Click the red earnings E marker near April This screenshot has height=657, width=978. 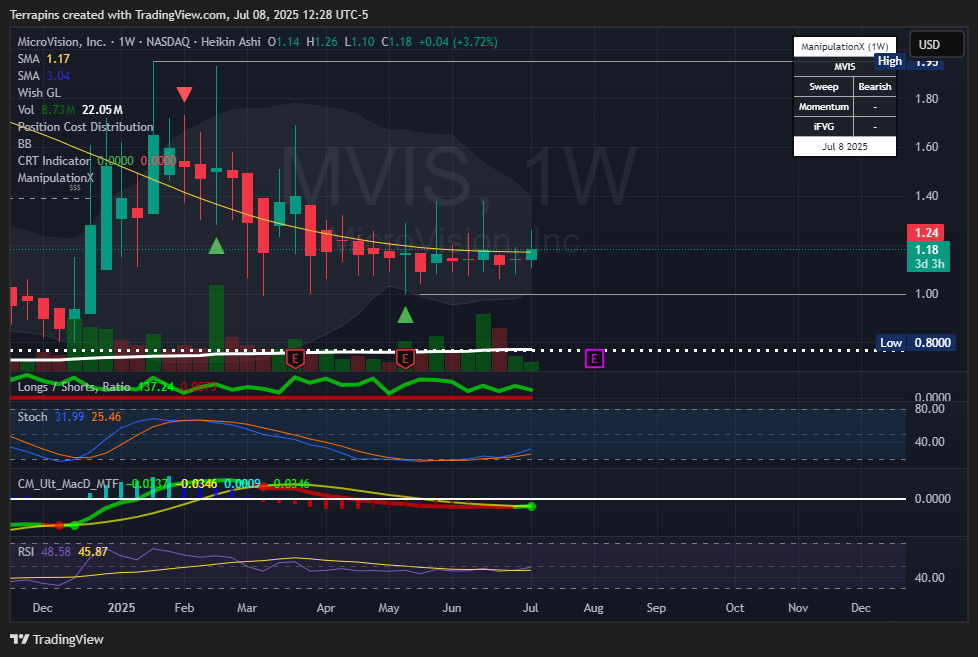click(x=295, y=359)
